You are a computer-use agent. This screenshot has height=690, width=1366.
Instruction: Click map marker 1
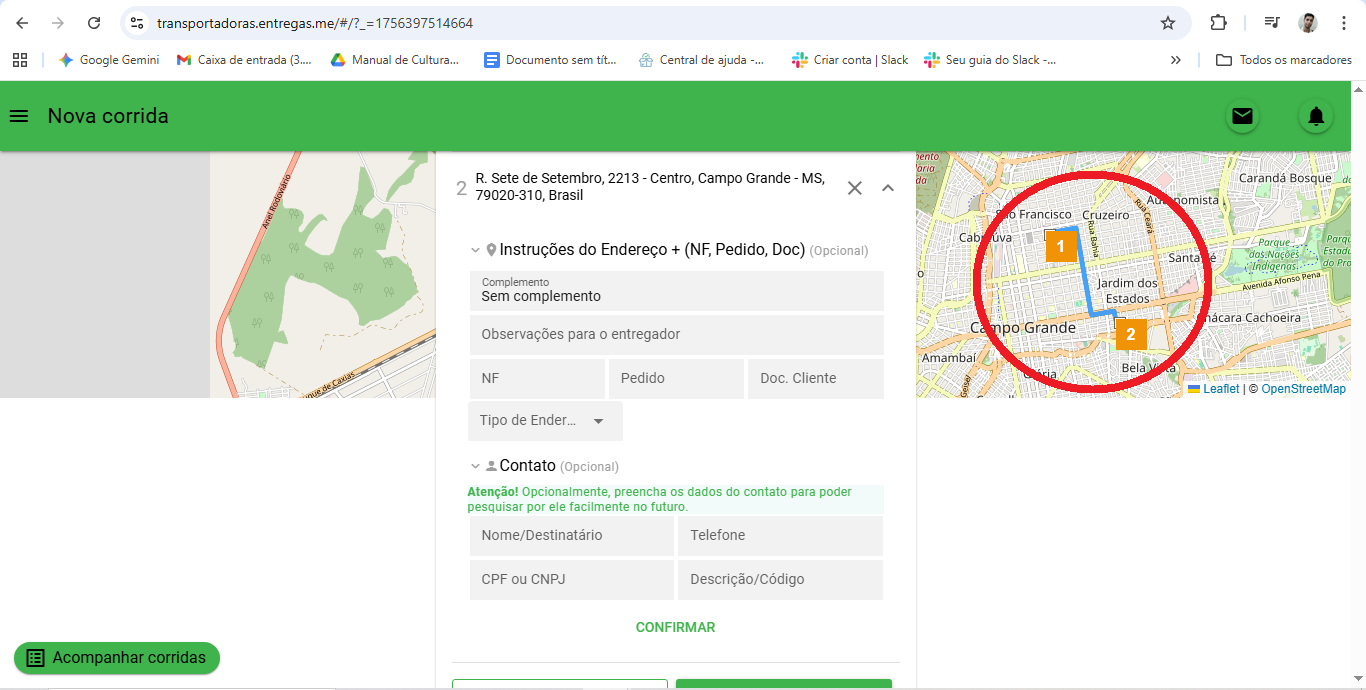(1061, 245)
